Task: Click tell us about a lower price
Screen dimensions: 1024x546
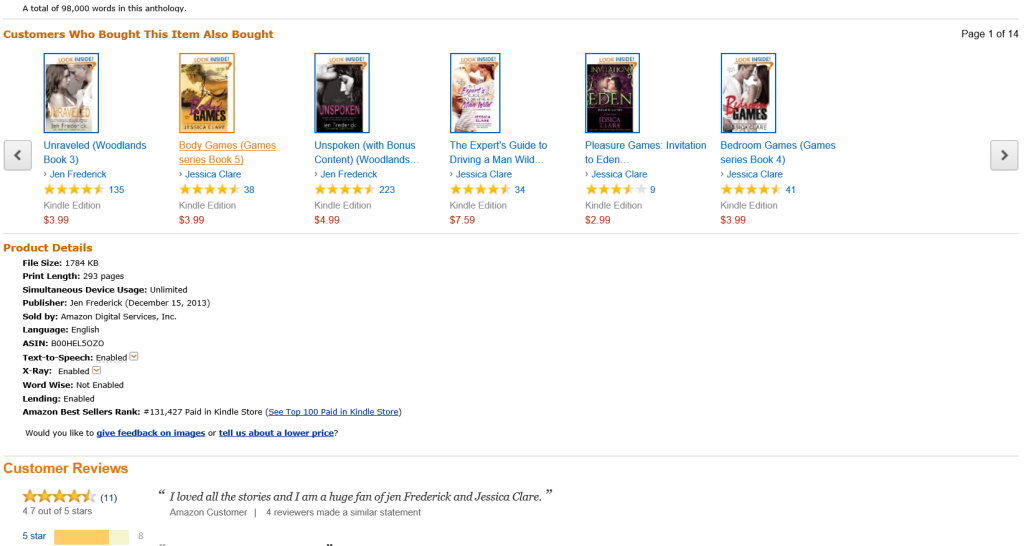Action: [x=276, y=433]
